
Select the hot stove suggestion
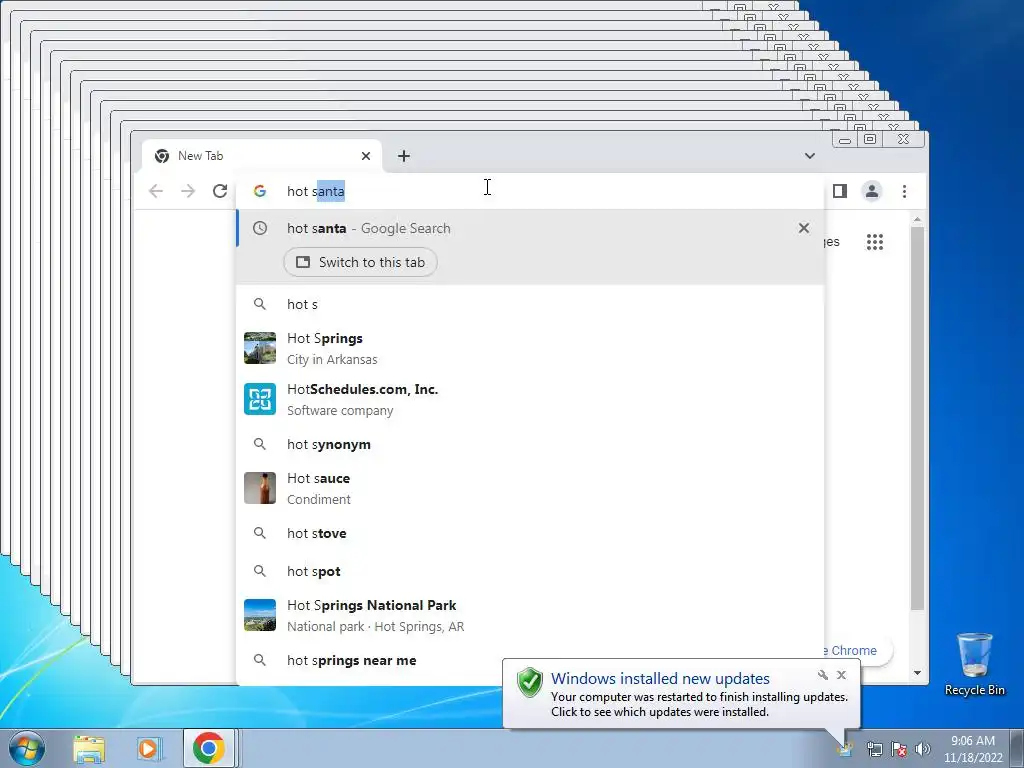530,534
